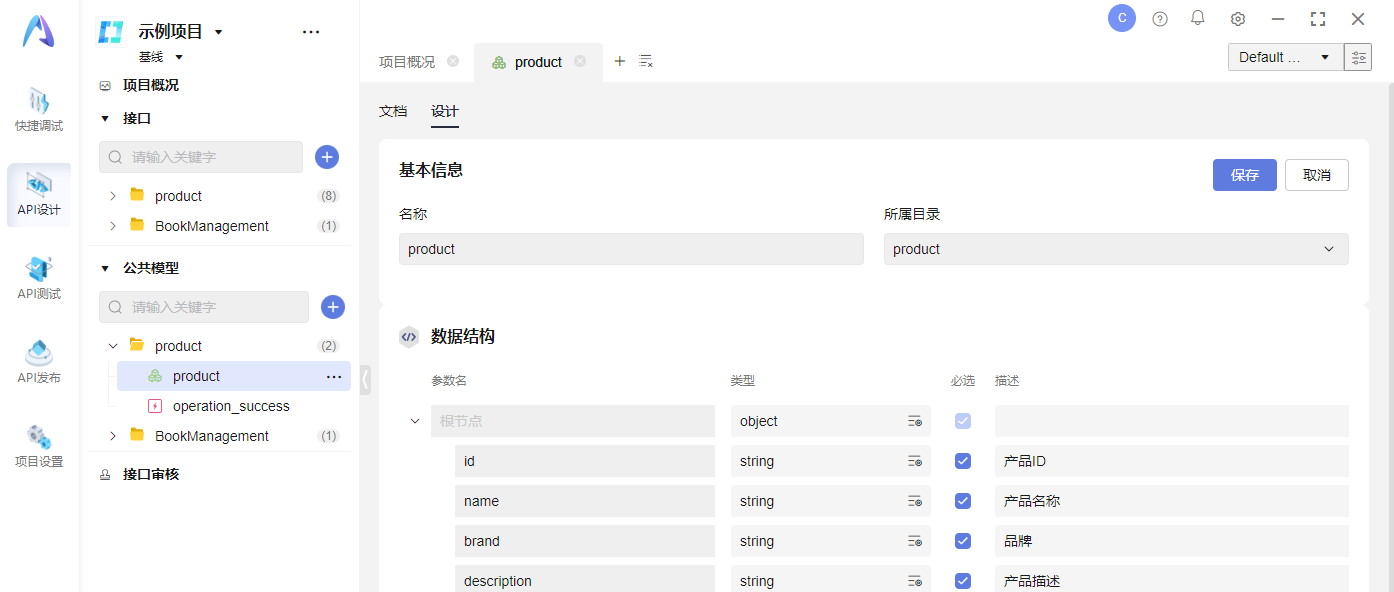Open the Default environment dropdown
Viewport: 1394px width, 592px height.
pos(1285,57)
